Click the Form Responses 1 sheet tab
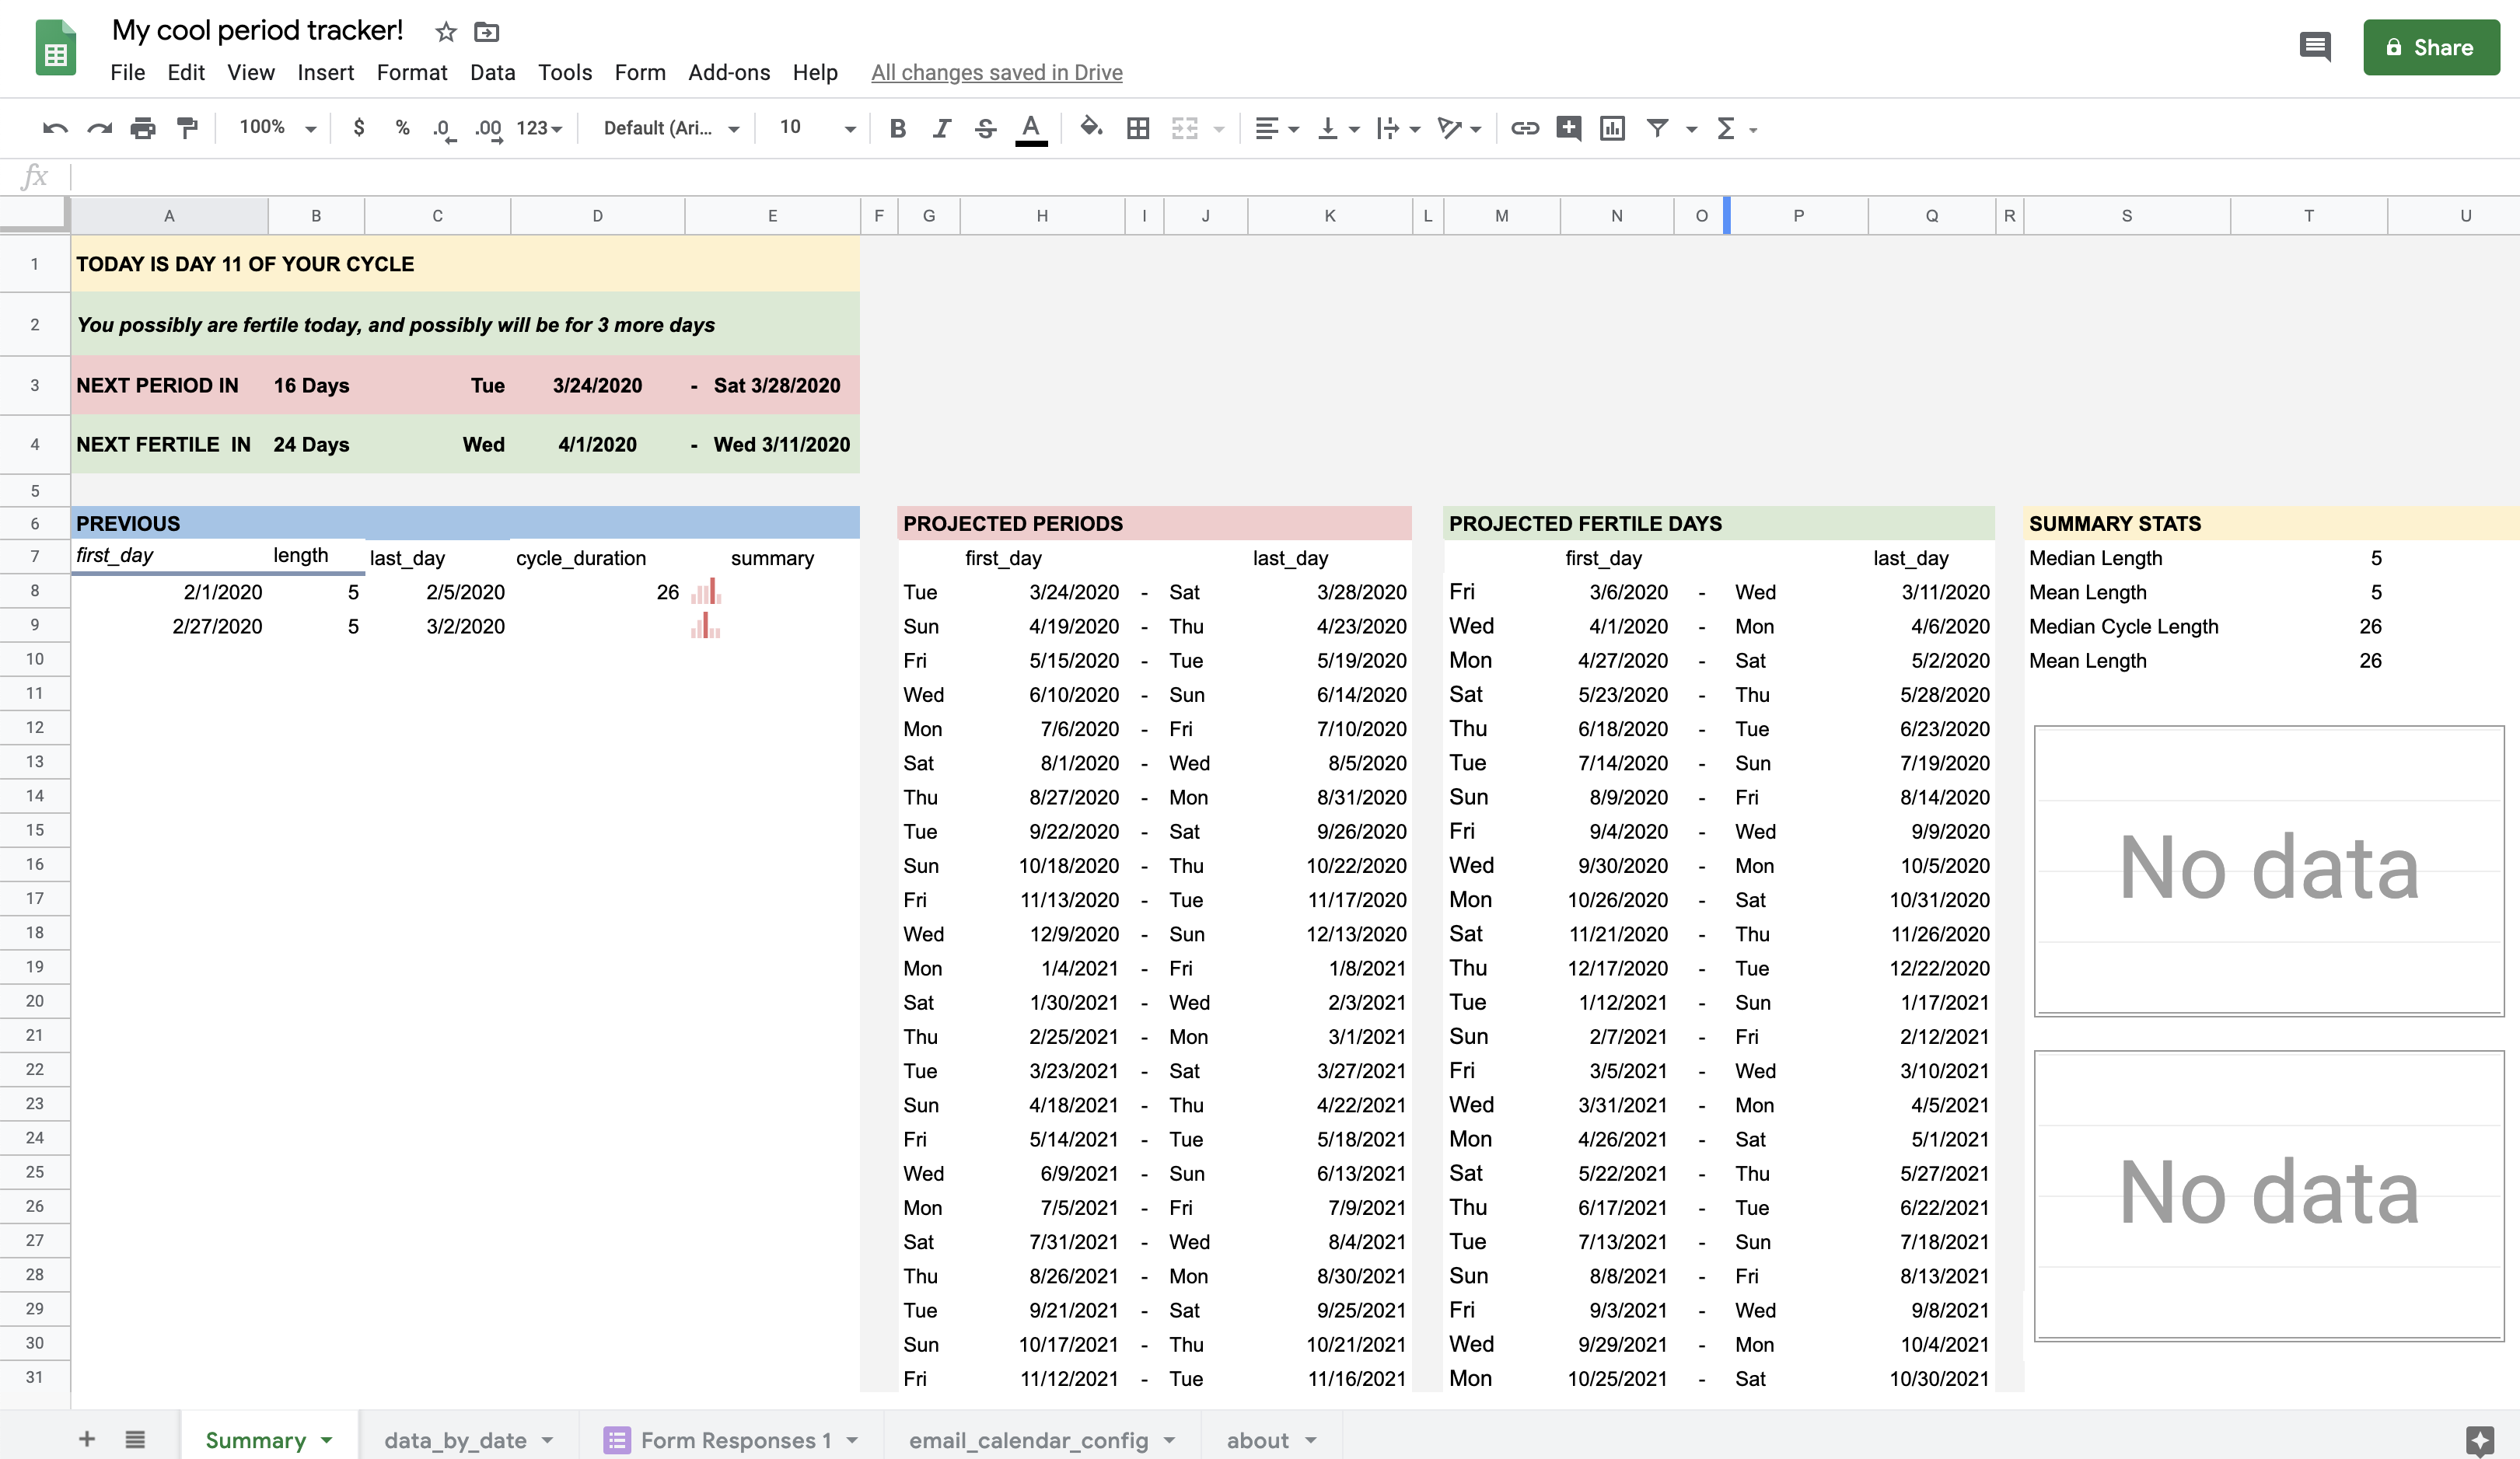 (729, 1438)
